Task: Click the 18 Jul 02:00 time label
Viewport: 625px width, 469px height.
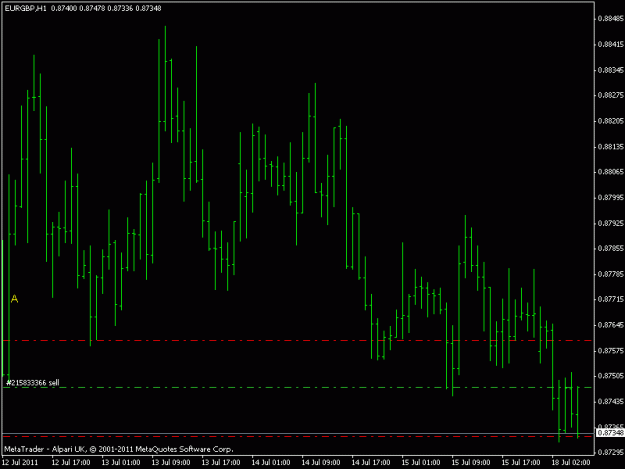Action: click(571, 462)
